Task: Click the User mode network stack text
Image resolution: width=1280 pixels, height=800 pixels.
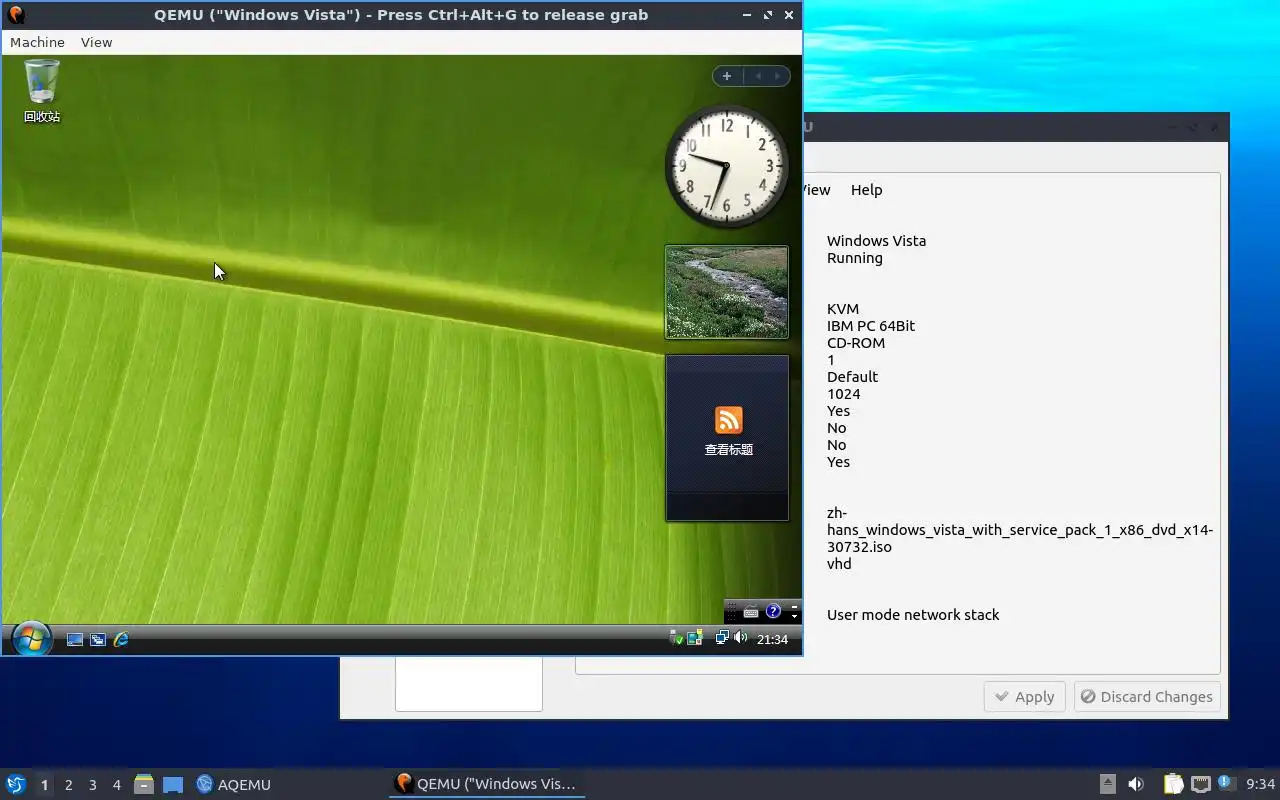Action: pyautogui.click(x=913, y=615)
